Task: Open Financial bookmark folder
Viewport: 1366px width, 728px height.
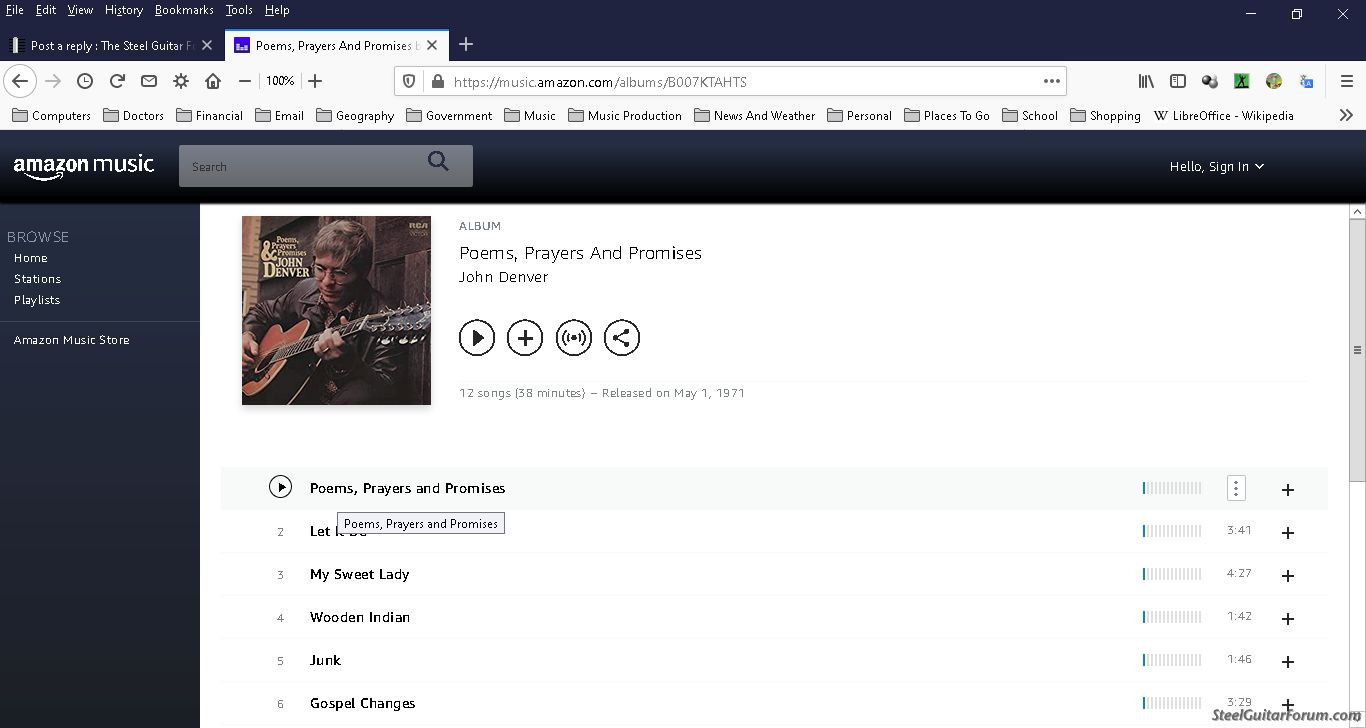Action: [x=209, y=115]
